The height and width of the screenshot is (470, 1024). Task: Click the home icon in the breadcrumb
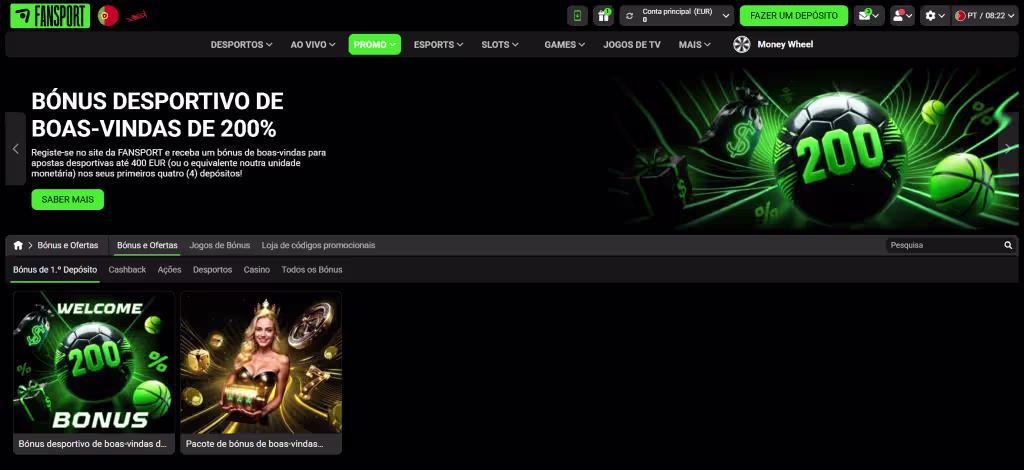tap(18, 245)
